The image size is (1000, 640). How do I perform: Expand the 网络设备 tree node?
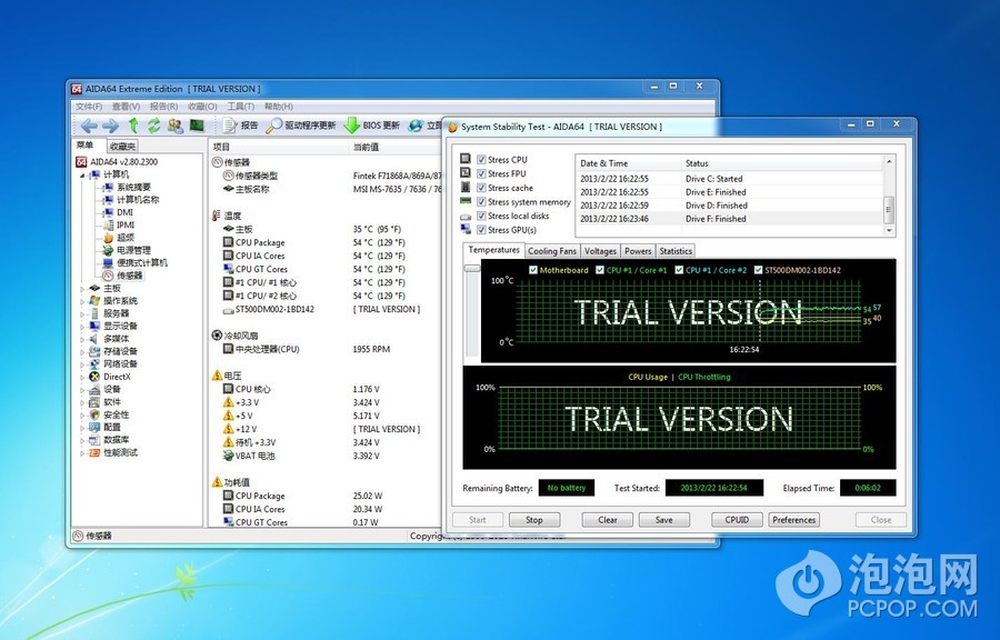coord(82,364)
